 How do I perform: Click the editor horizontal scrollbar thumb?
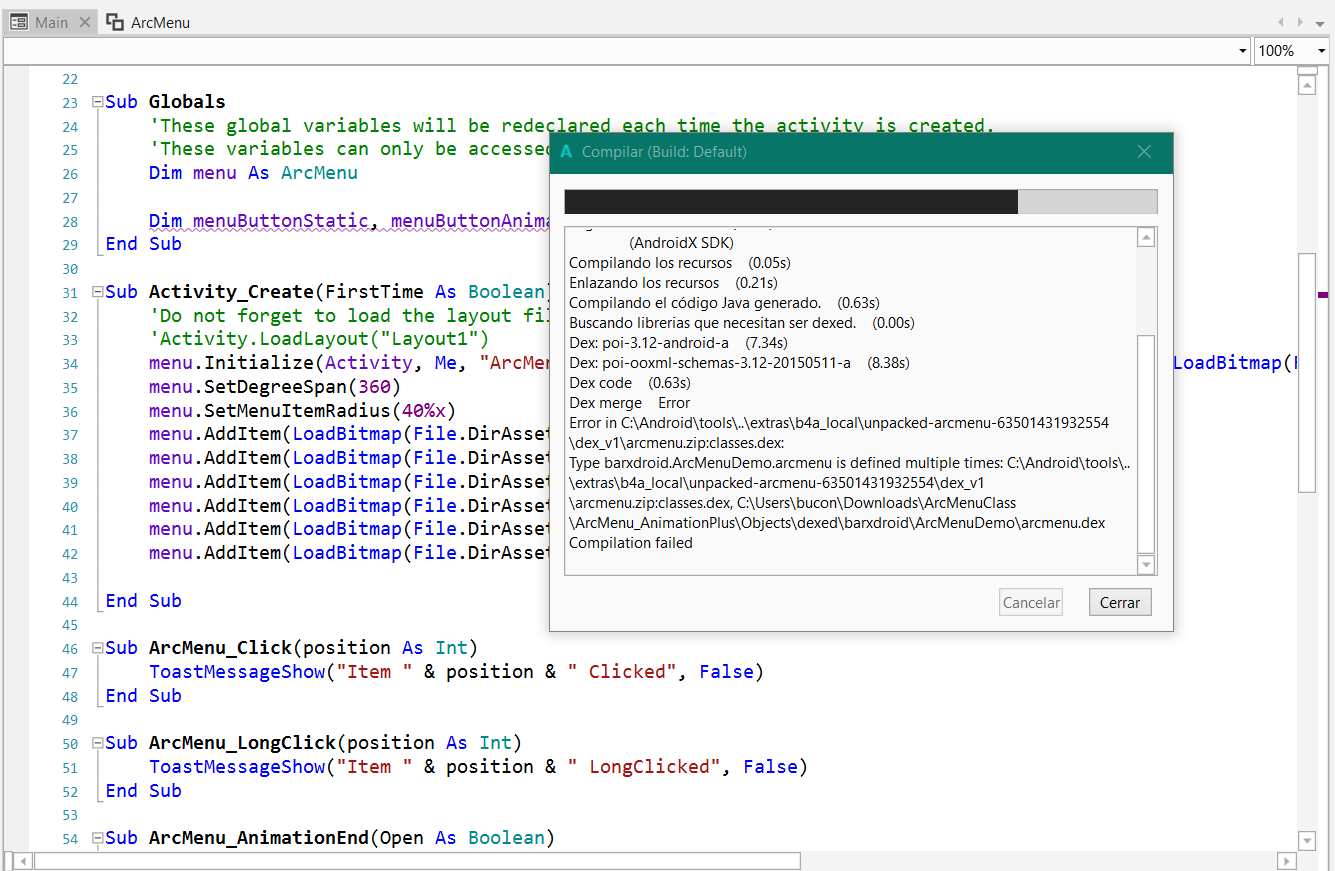(418, 861)
